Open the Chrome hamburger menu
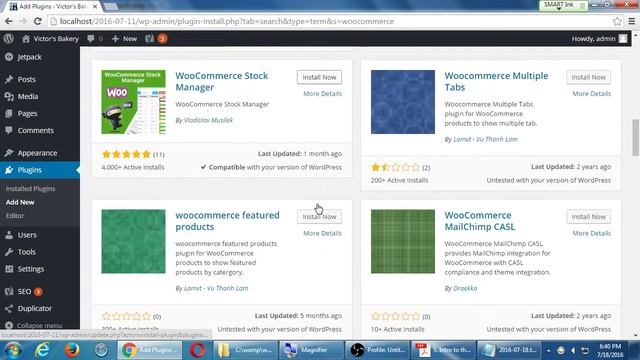Screen dimensions: 640x360 [631, 21]
